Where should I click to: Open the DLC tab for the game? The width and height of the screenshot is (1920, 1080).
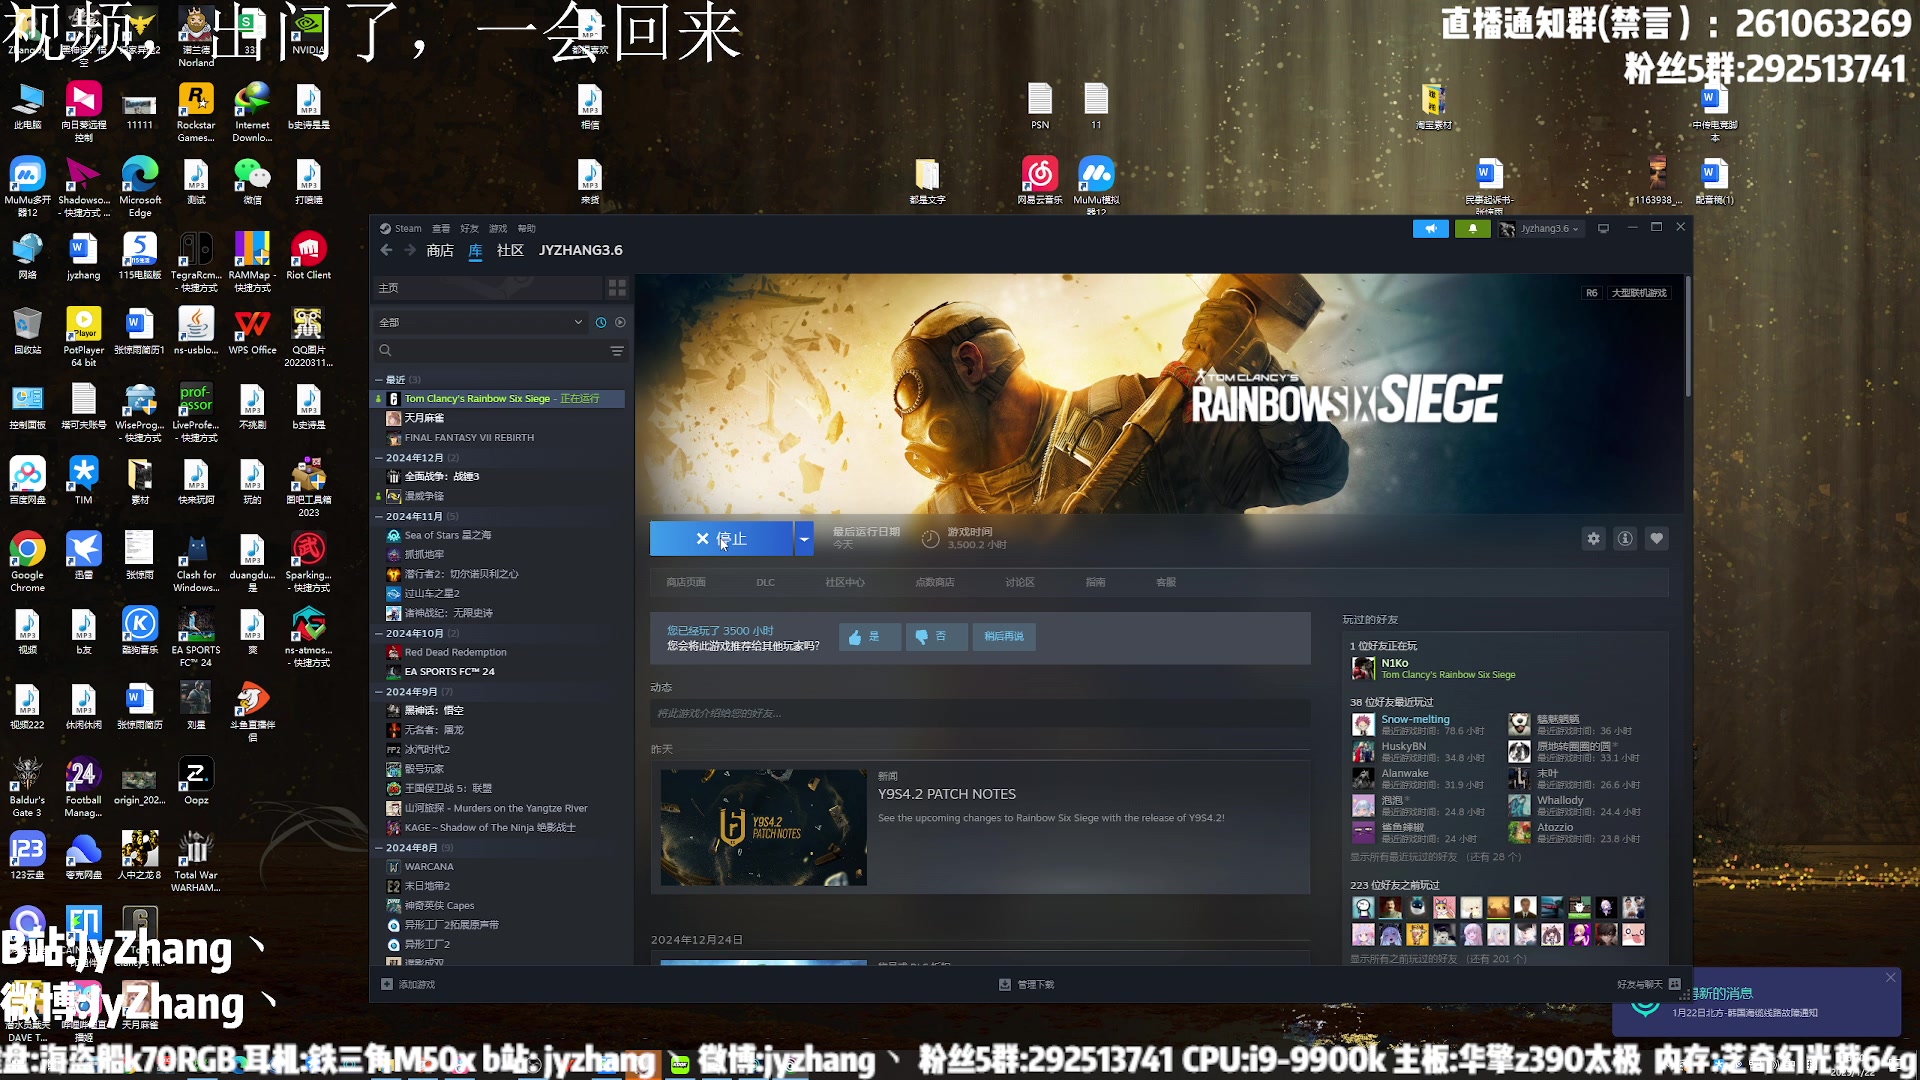point(765,583)
